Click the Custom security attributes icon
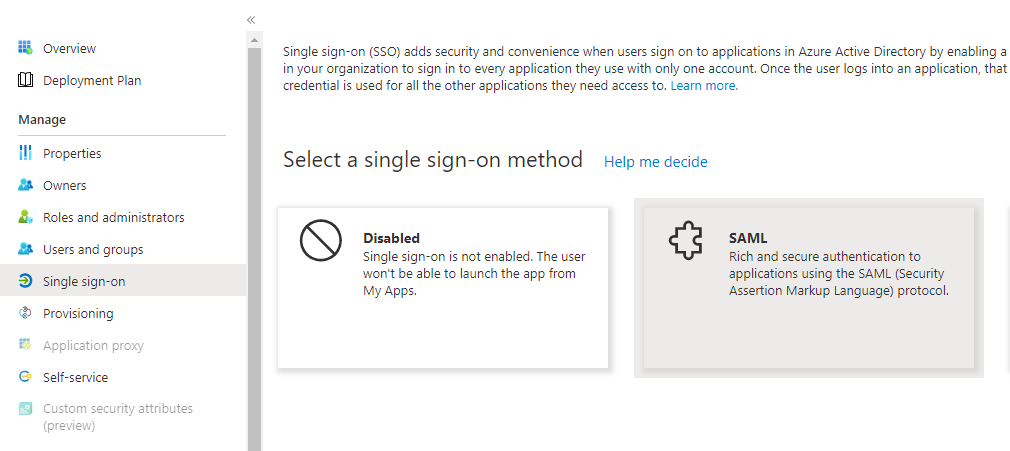Image resolution: width=1010 pixels, height=451 pixels. pos(25,408)
